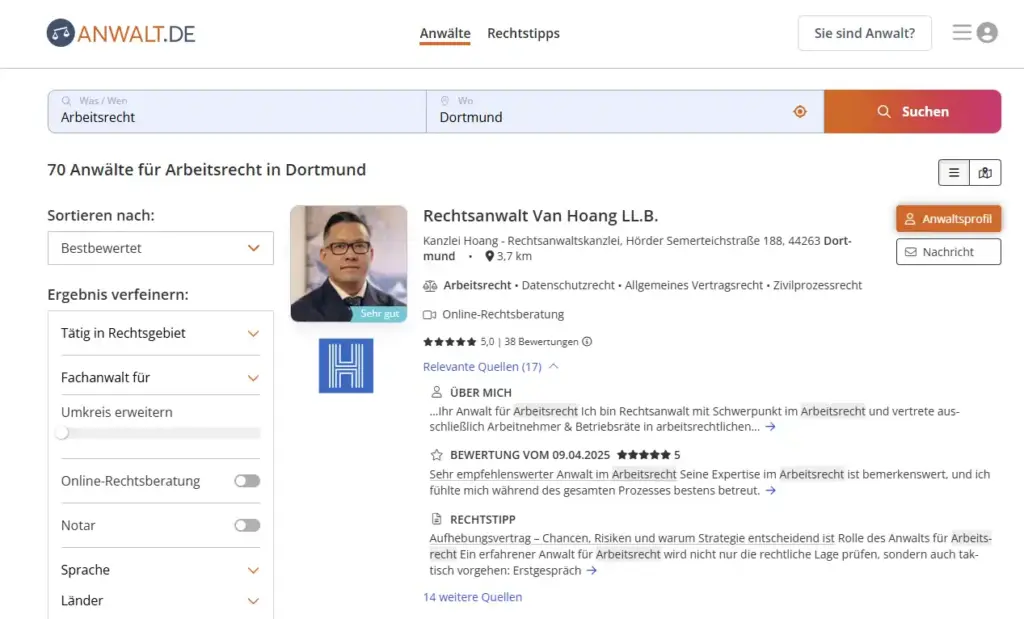Click the Sehr gut badge on photo
The width and height of the screenshot is (1024, 619).
(x=379, y=313)
